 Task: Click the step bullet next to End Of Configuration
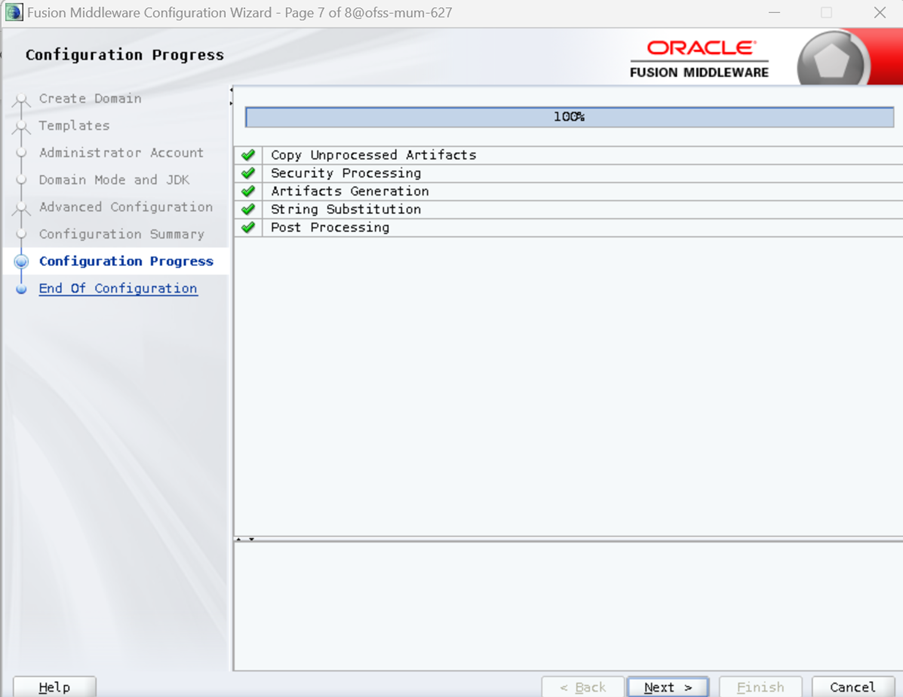click(21, 289)
